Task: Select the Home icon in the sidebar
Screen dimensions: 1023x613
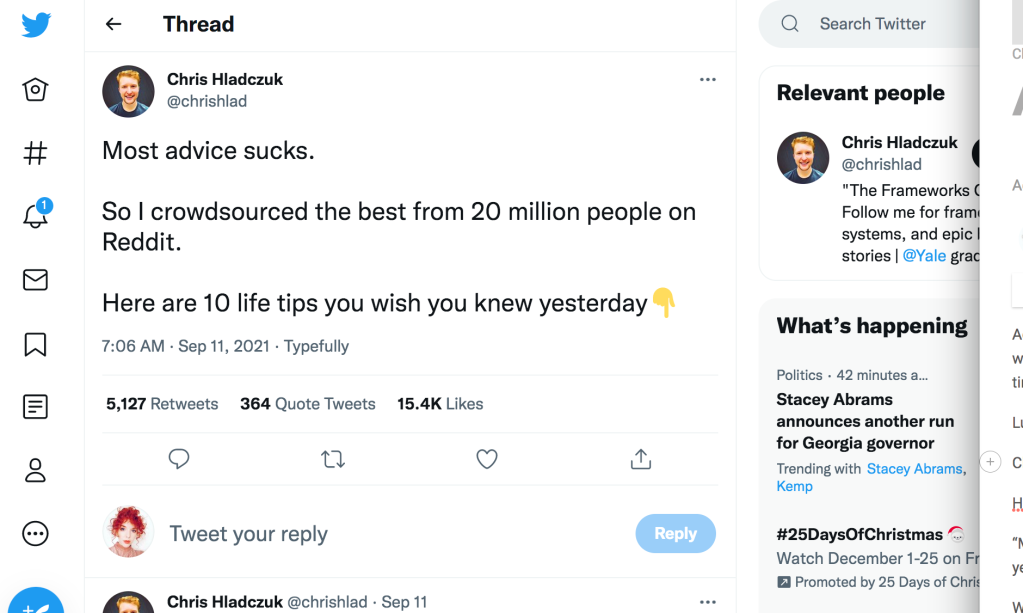Action: coord(35,90)
